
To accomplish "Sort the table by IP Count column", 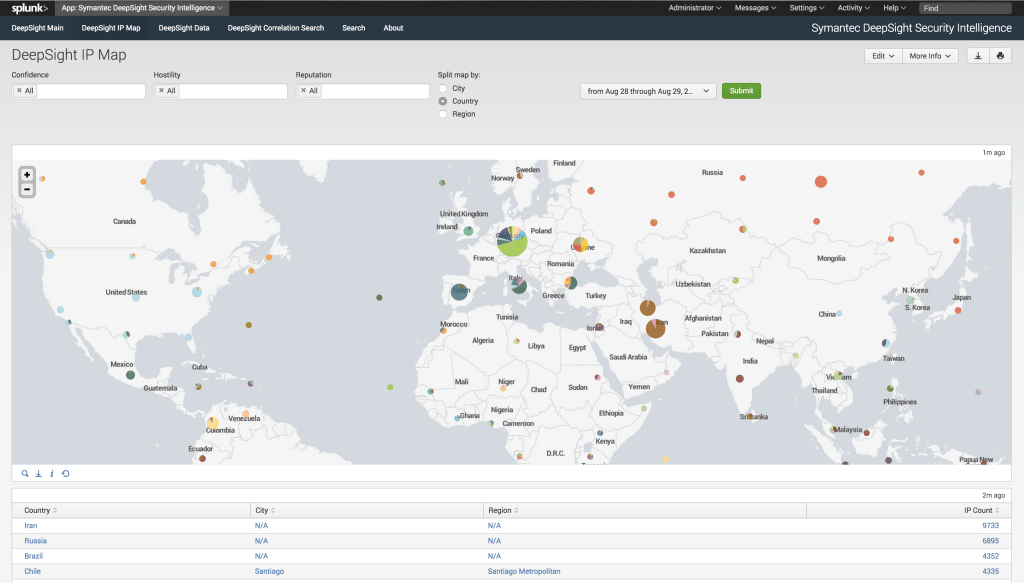I will (x=982, y=511).
